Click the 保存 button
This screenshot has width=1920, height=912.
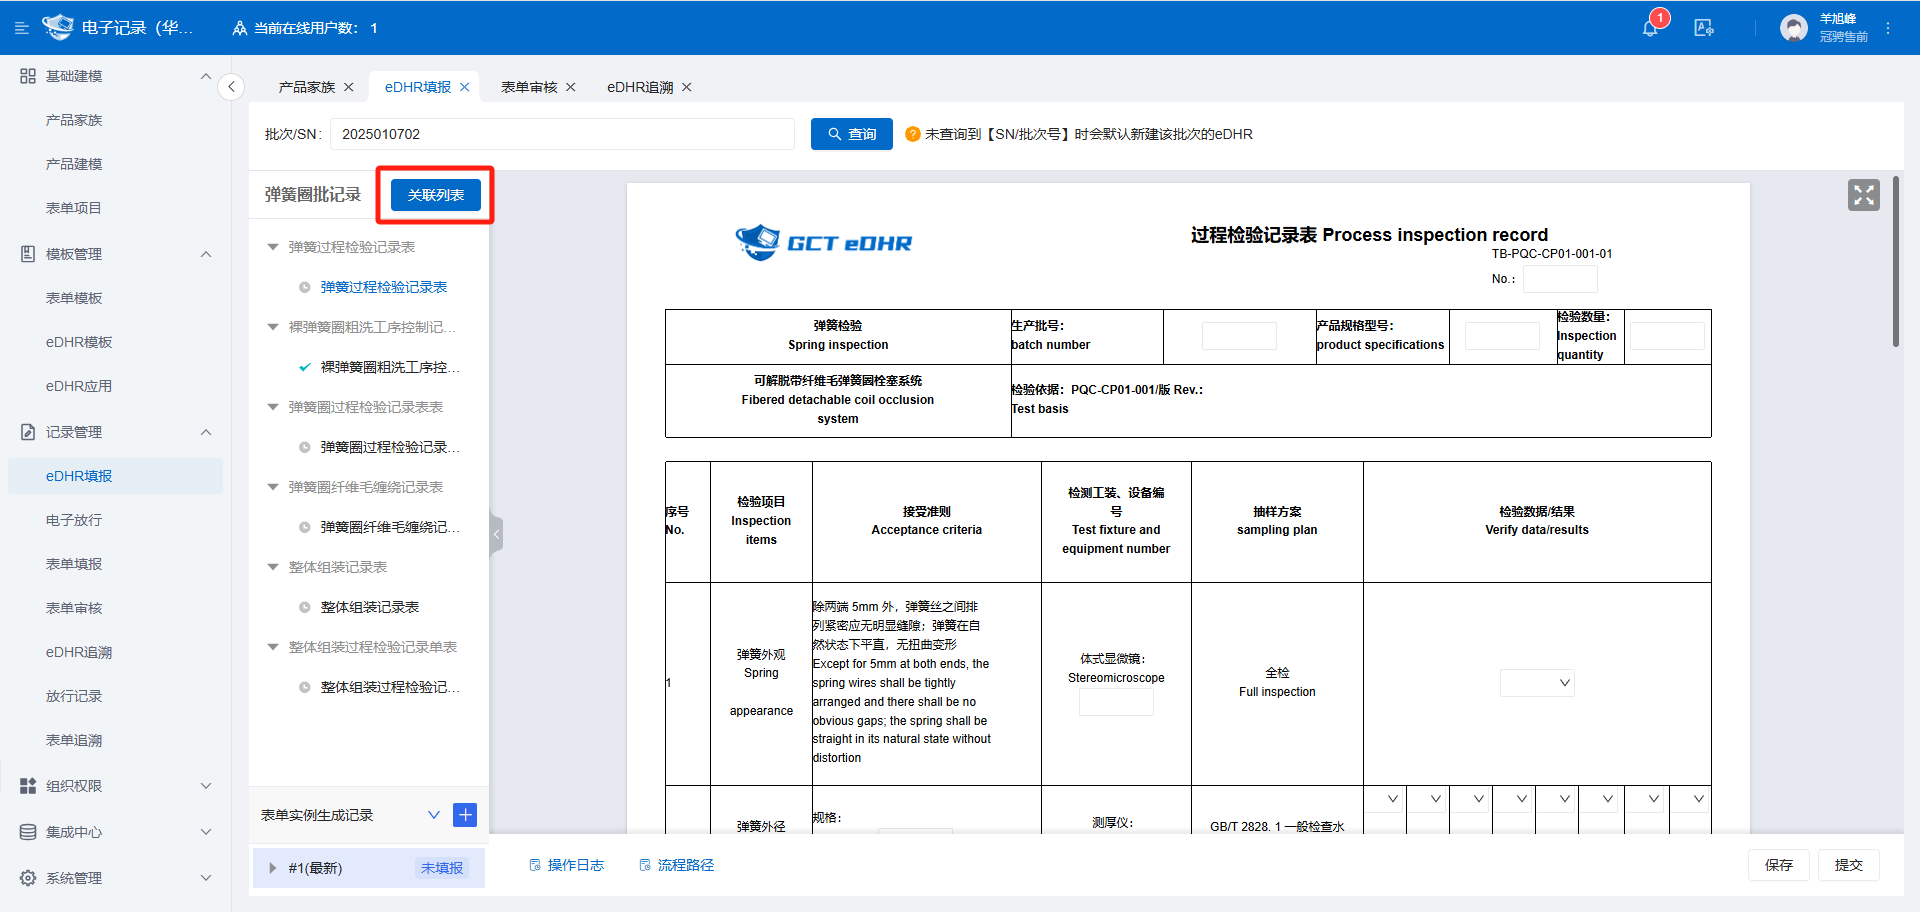click(1779, 865)
